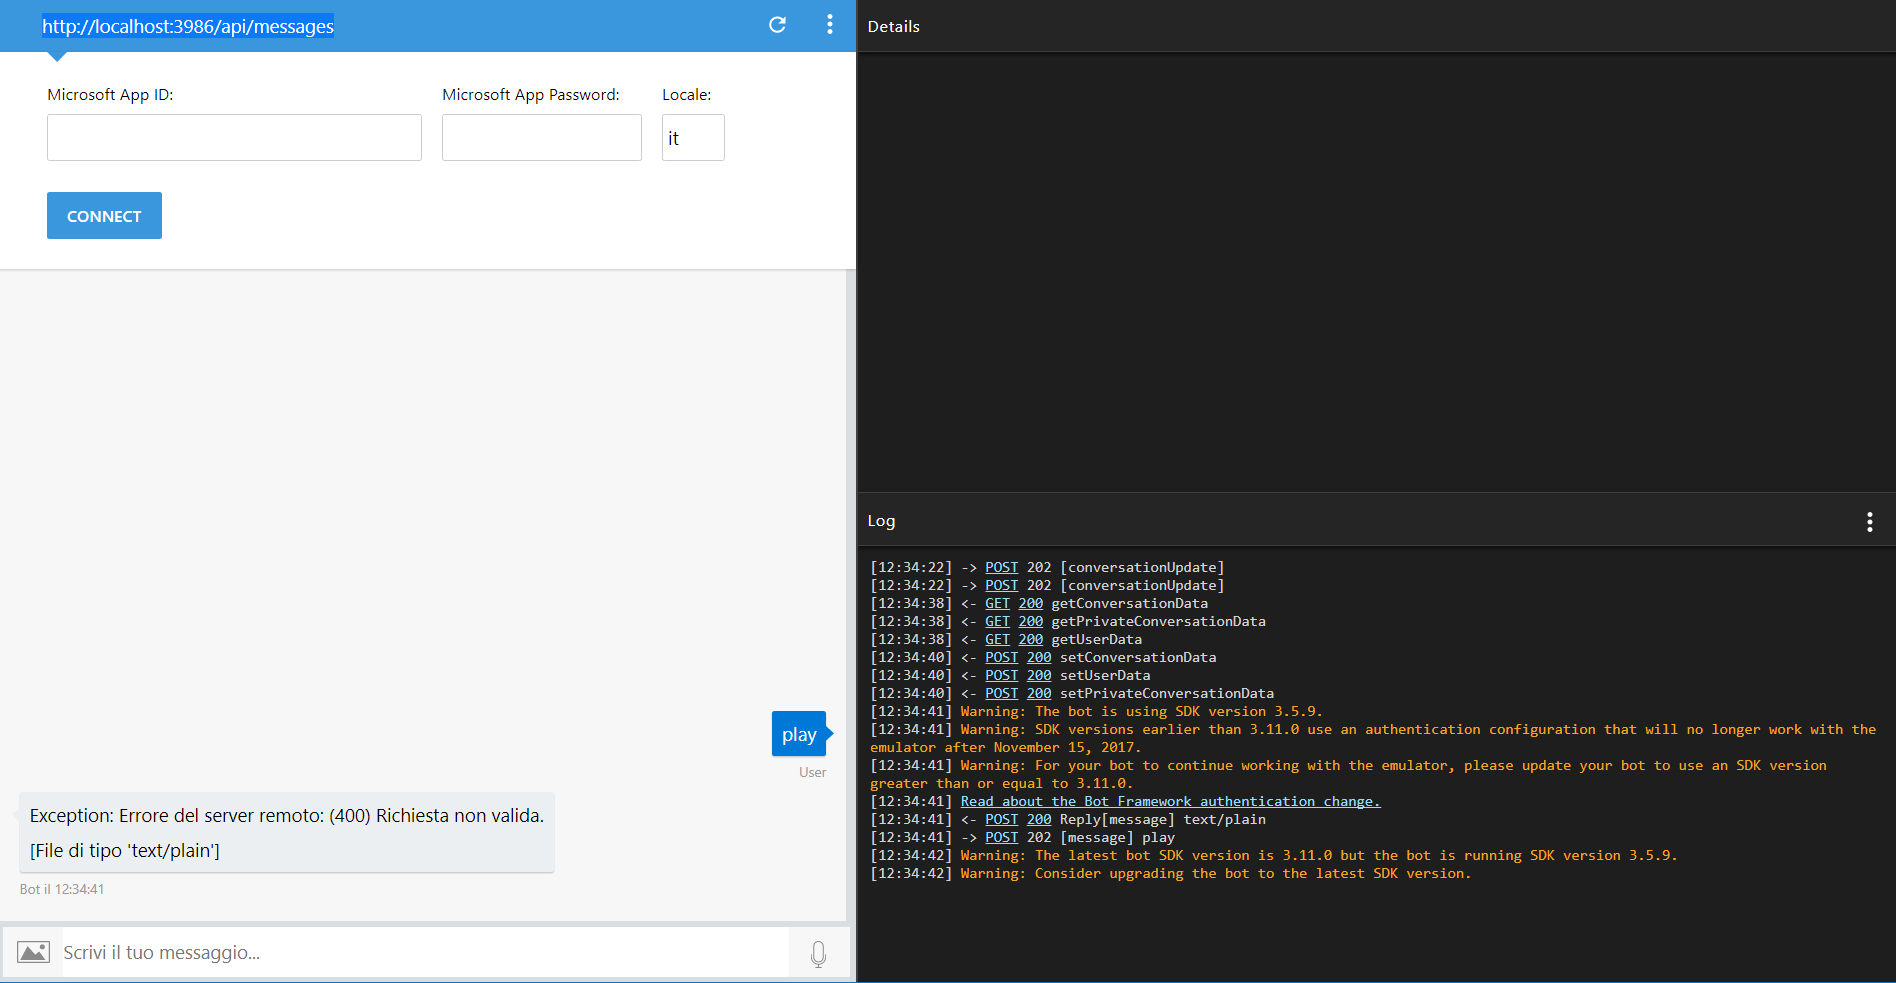This screenshot has width=1896, height=983.
Task: Select the user 'play' message bubble
Action: point(799,734)
